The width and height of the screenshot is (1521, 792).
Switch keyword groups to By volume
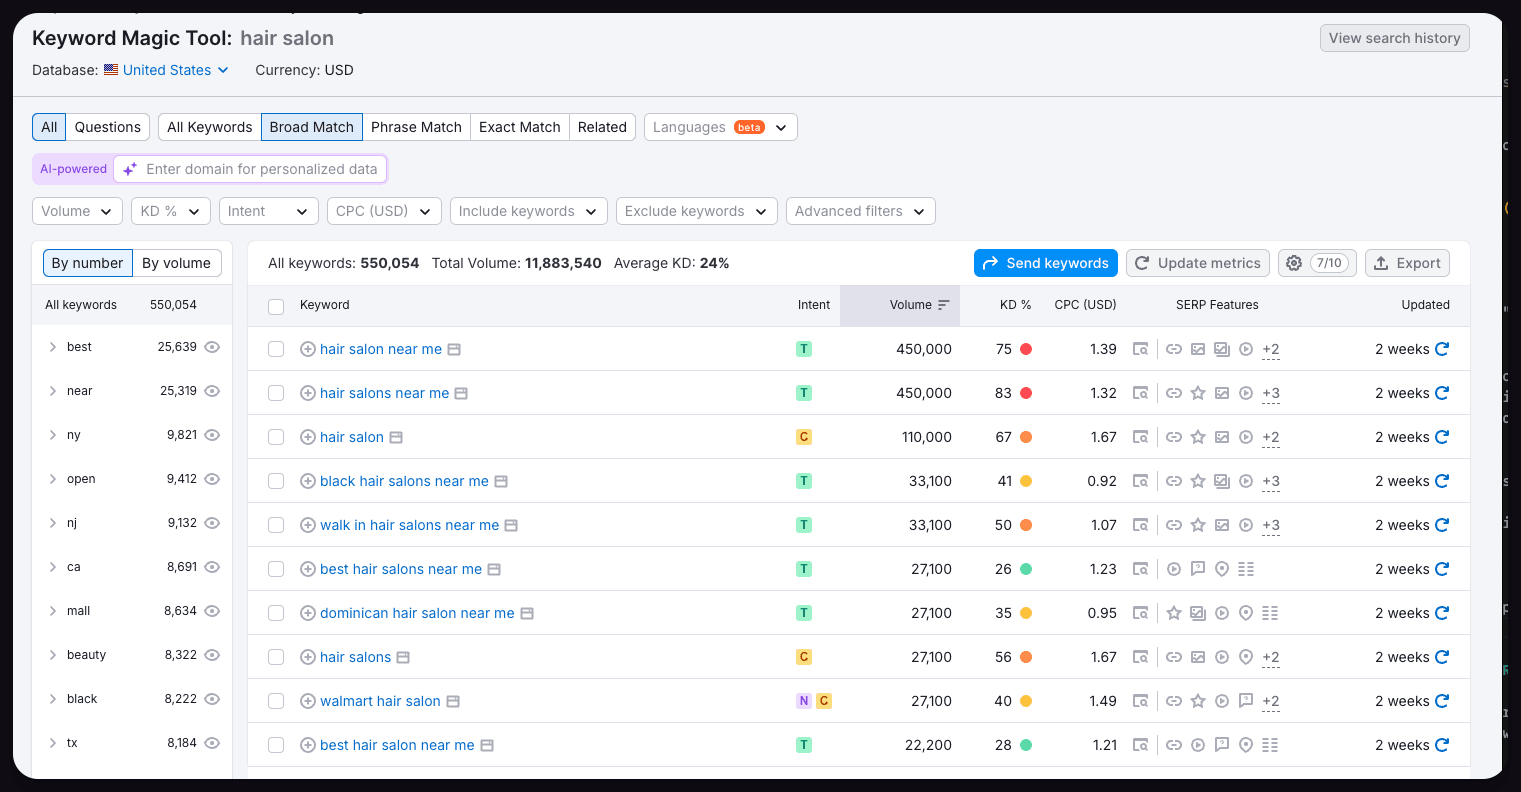(177, 263)
